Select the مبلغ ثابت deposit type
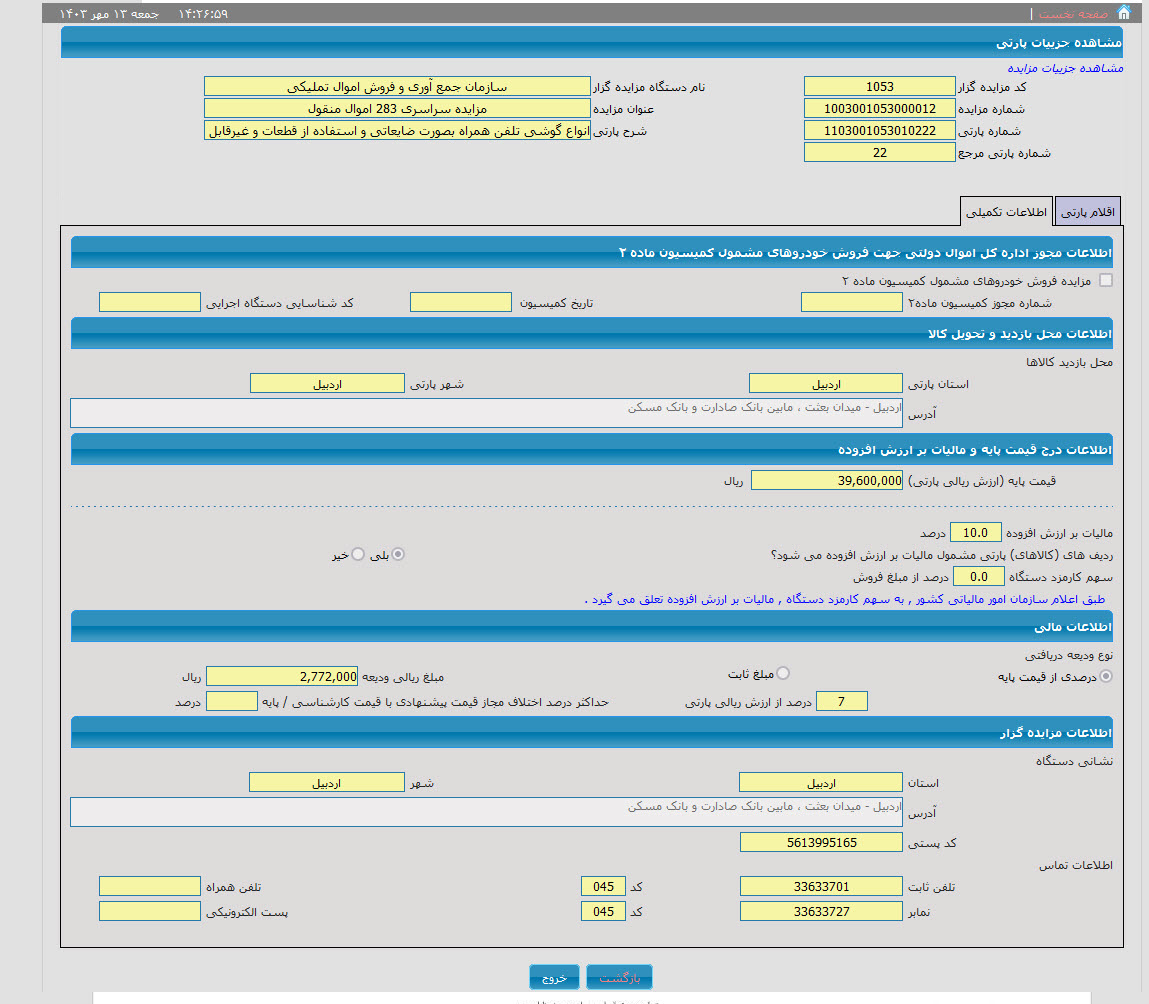1149x1004 pixels. point(783,674)
